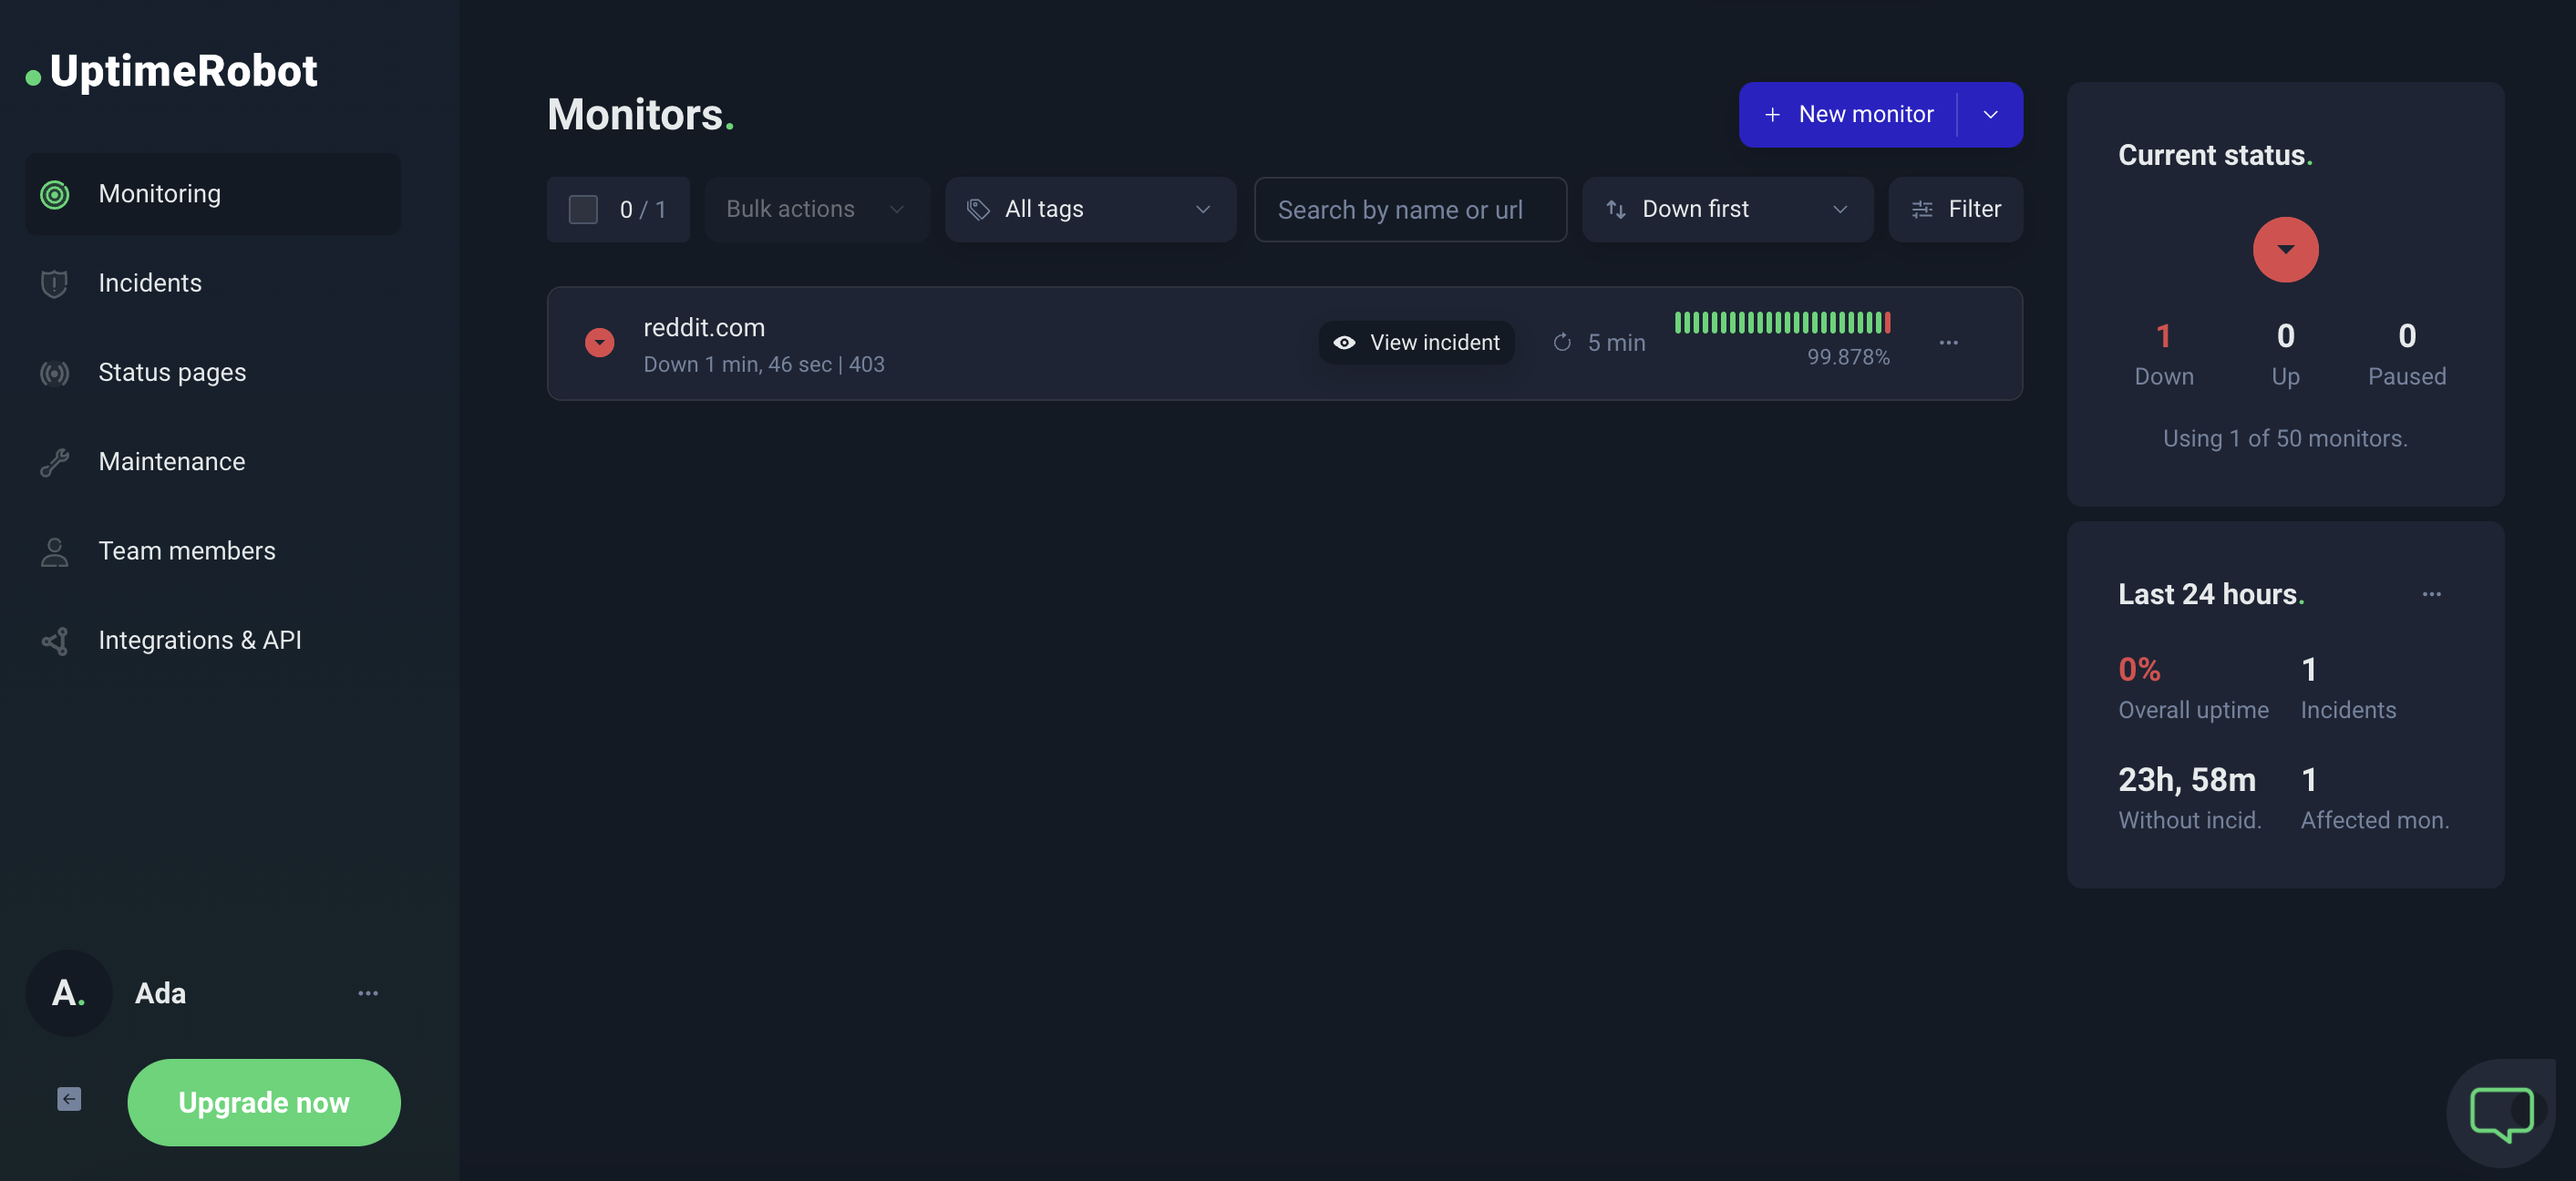Click the Status pages broadcast icon
Screen dimensions: 2576x1181
click(x=54, y=373)
